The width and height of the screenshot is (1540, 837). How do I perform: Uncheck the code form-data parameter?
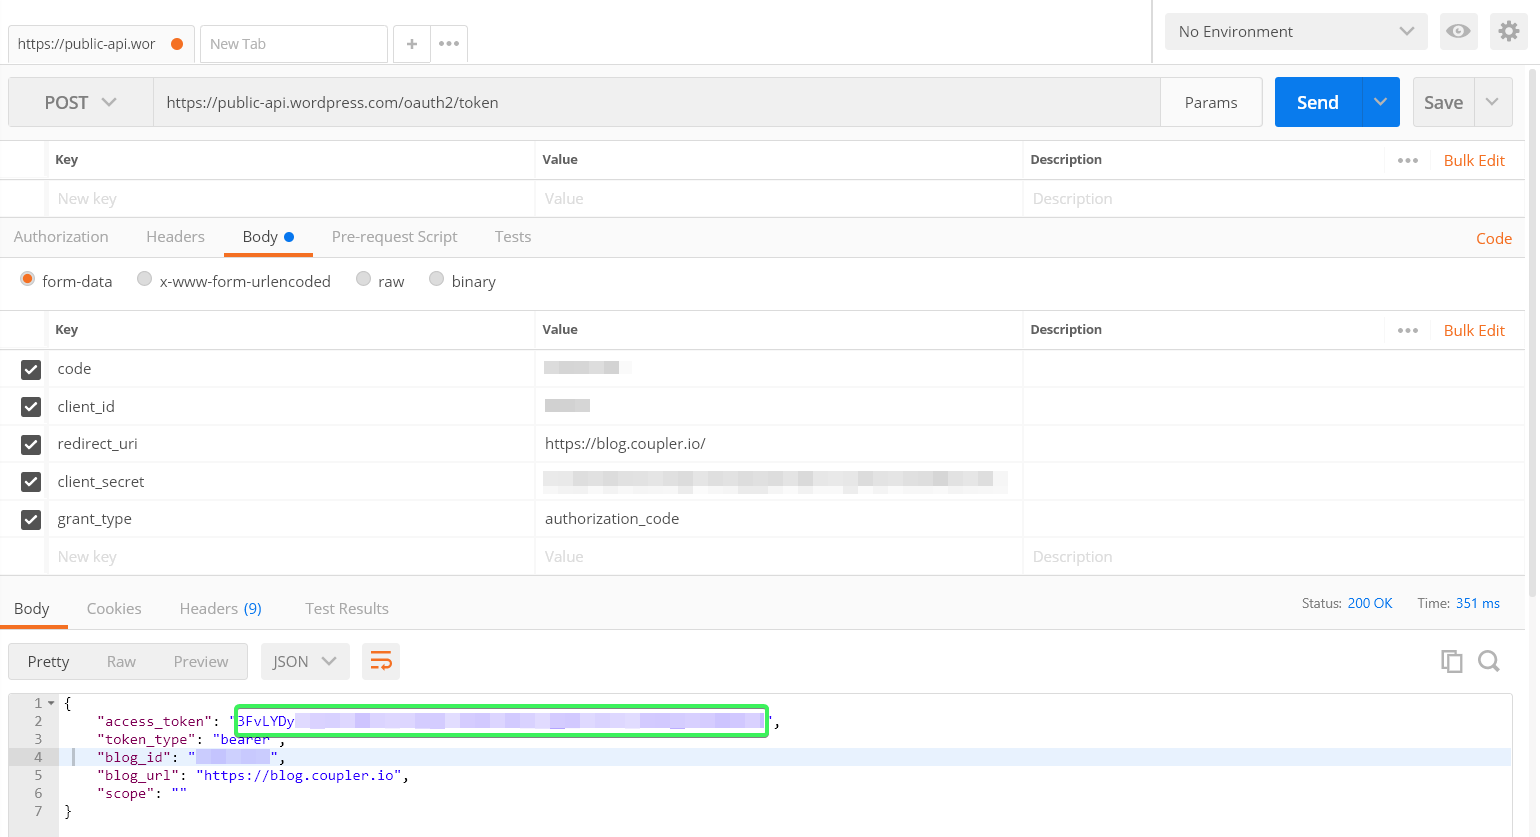[x=31, y=369]
